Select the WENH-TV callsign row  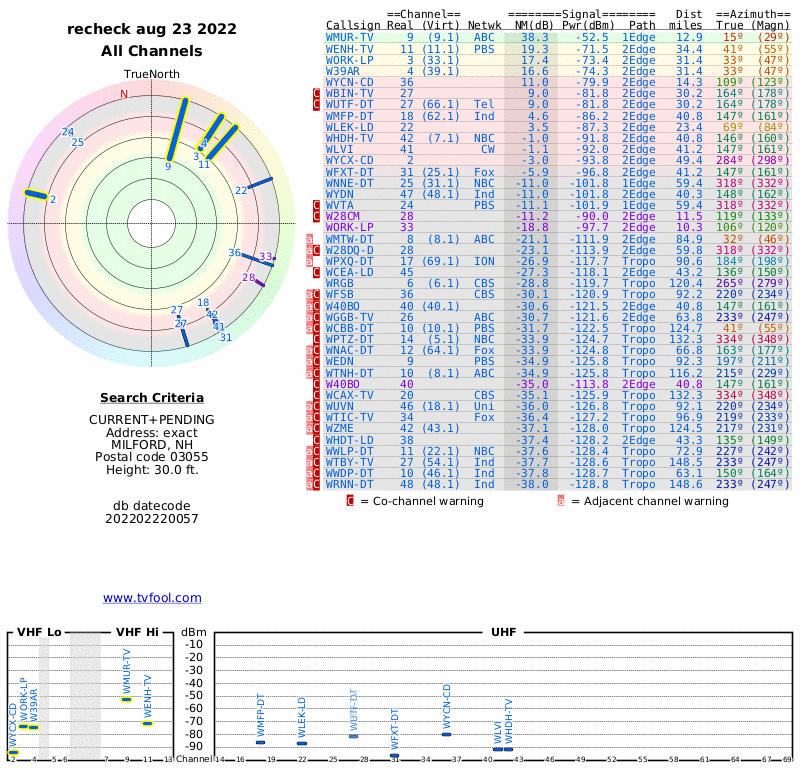point(350,49)
